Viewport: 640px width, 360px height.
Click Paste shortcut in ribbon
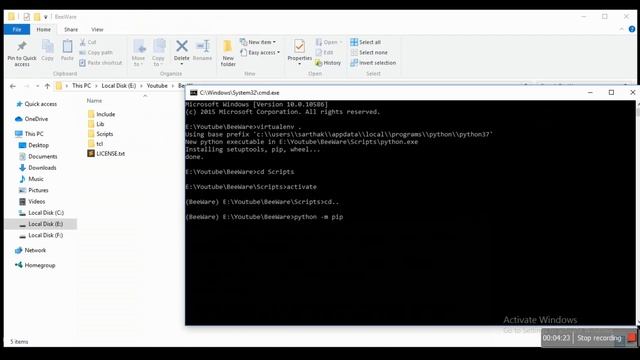pos(101,63)
